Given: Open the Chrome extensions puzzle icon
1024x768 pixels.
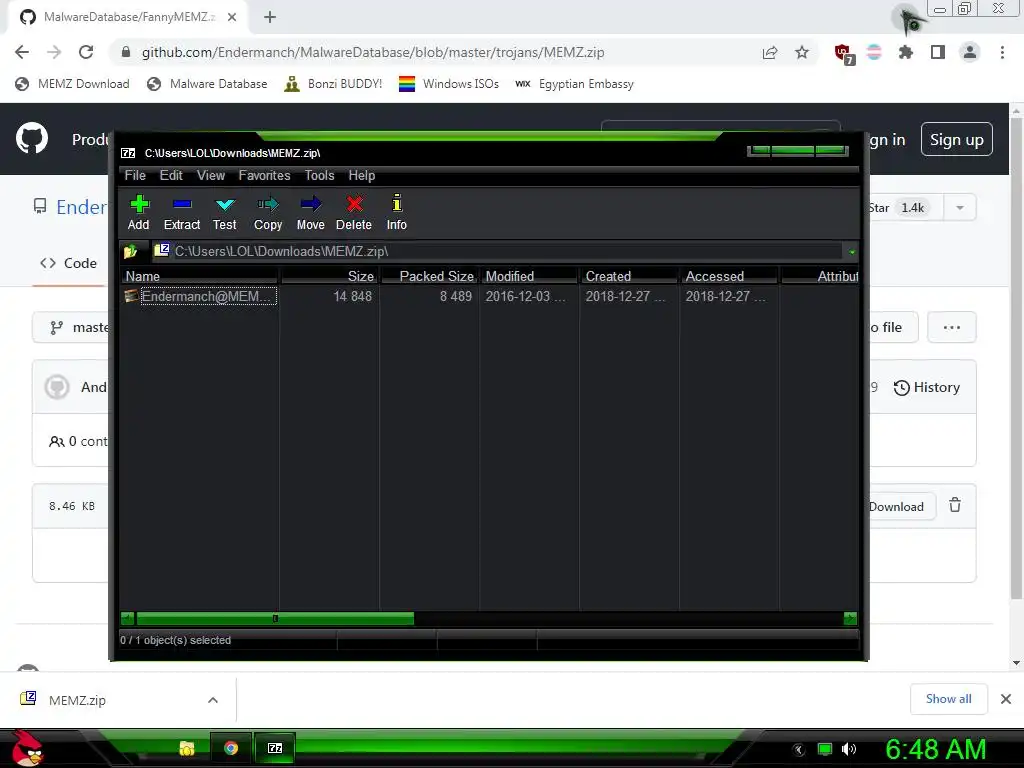Looking at the screenshot, I should [906, 52].
